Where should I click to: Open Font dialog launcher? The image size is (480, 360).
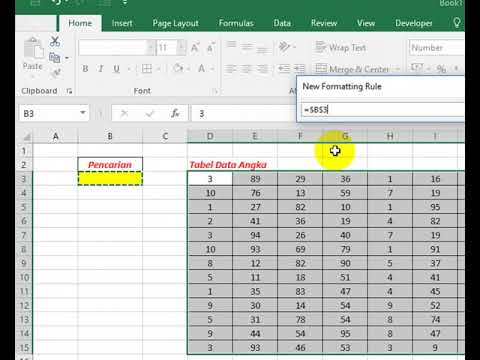point(215,91)
